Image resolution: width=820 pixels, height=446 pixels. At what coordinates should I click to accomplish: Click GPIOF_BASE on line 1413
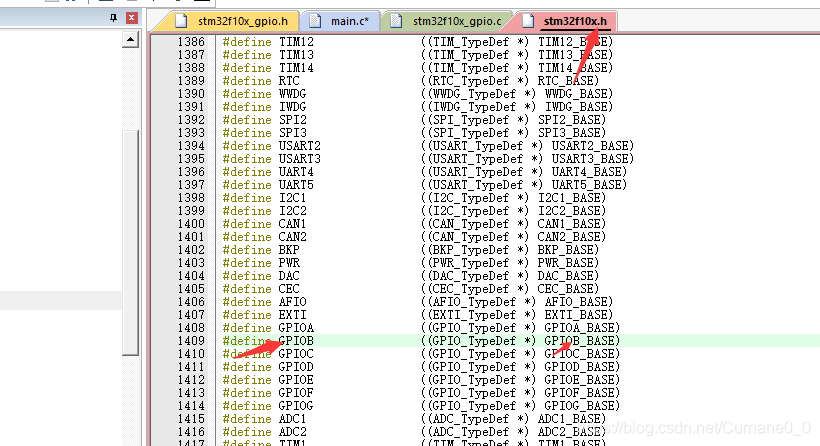(579, 393)
